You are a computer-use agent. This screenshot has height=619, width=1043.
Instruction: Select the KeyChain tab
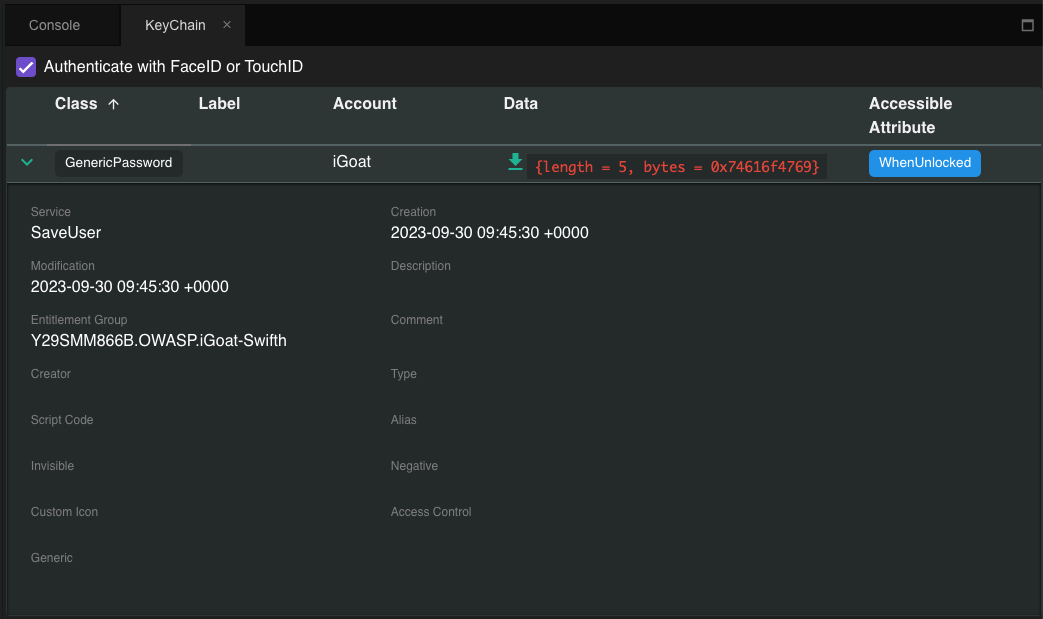point(175,25)
